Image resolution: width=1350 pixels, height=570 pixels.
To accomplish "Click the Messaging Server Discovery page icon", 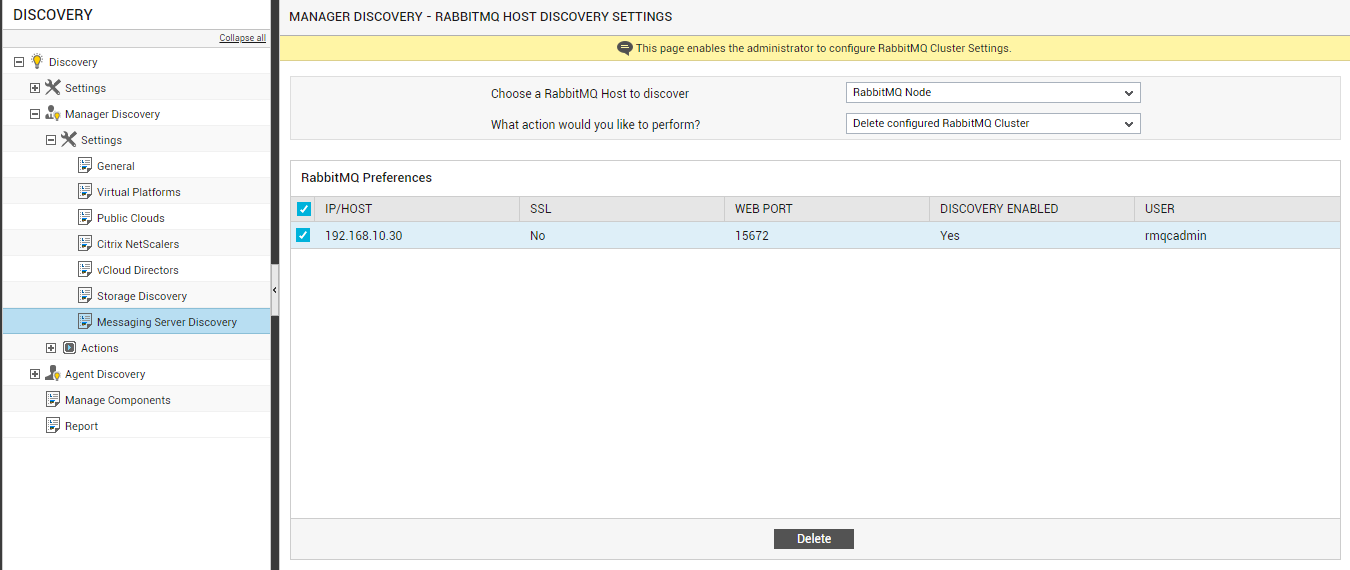I will (x=85, y=321).
